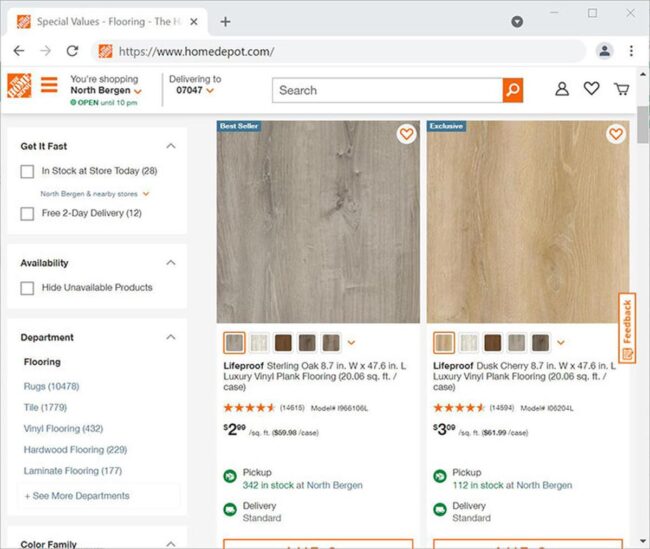The width and height of the screenshot is (650, 549).
Task: Click the orange search magnifier button
Action: (x=513, y=90)
